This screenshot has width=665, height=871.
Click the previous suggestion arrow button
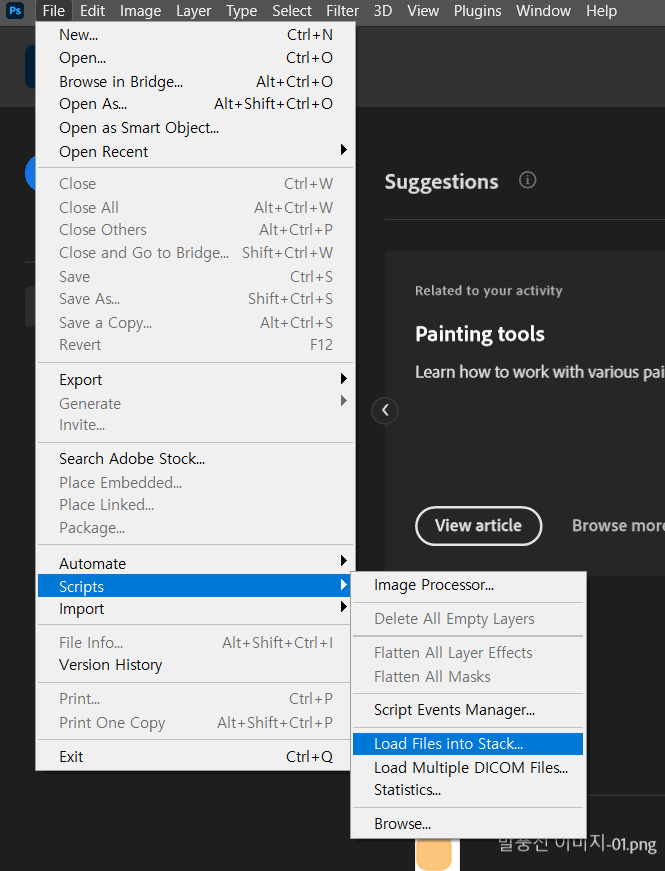coord(384,411)
